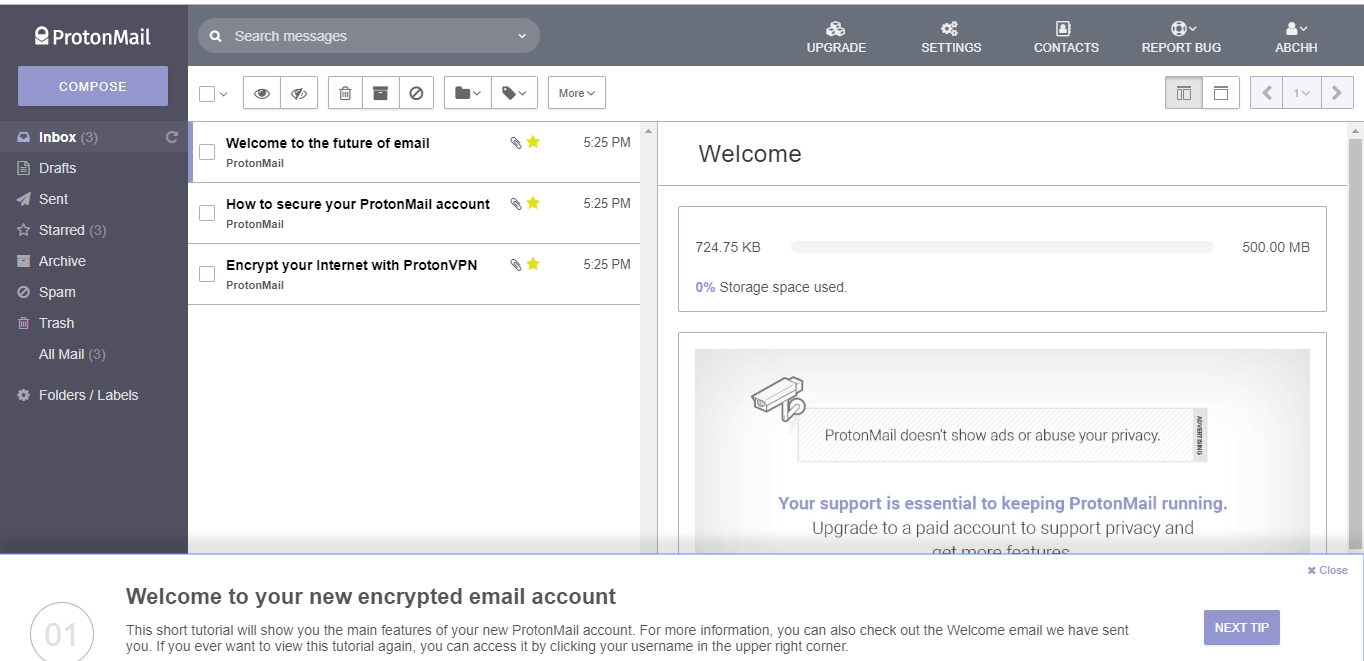1364x661 pixels.
Task: Switch to the row layout view icon
Action: coord(1220,93)
